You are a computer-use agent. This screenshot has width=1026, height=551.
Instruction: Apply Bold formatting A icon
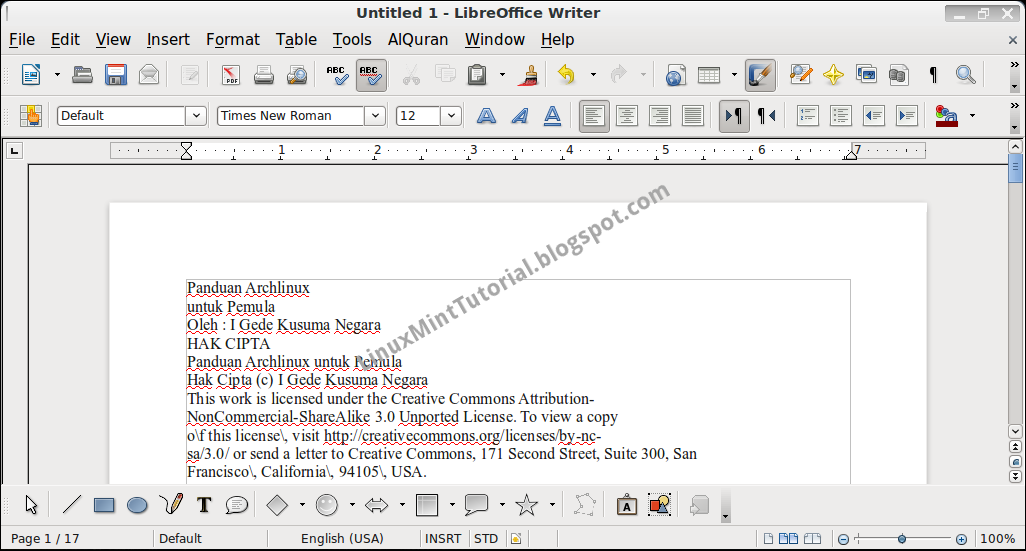[x=486, y=116]
